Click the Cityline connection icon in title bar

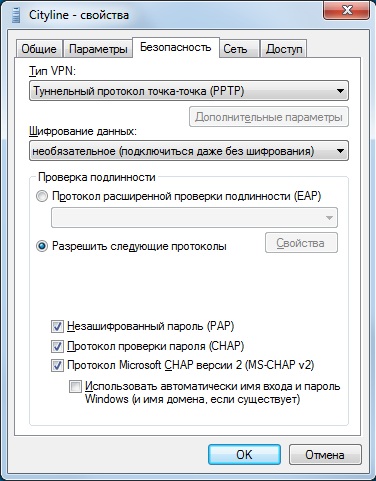(x=18, y=15)
